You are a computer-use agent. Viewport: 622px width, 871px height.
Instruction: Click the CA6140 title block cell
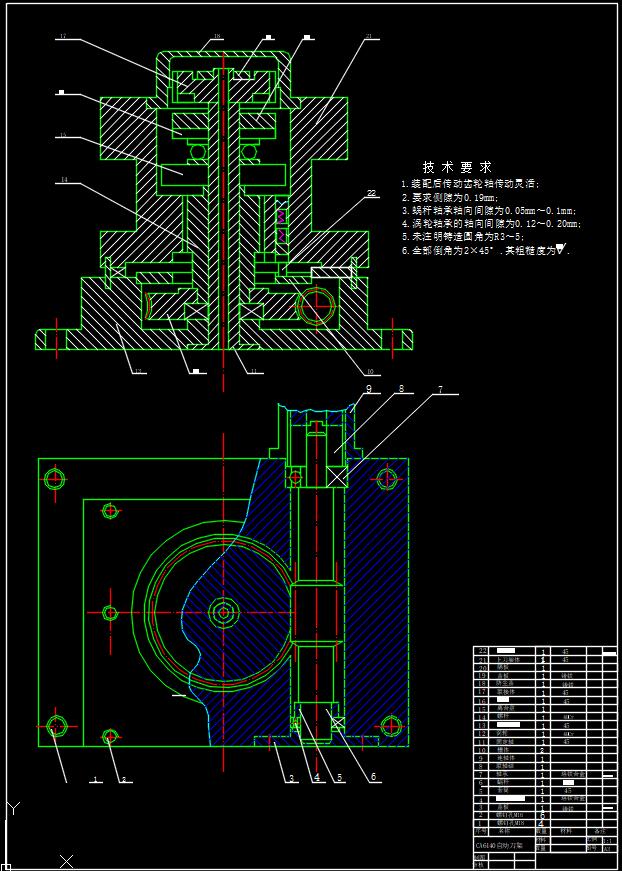504,844
